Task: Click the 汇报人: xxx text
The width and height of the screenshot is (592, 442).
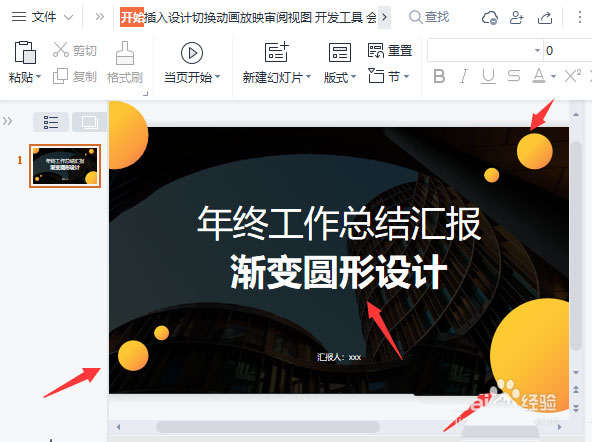Action: tap(339, 357)
